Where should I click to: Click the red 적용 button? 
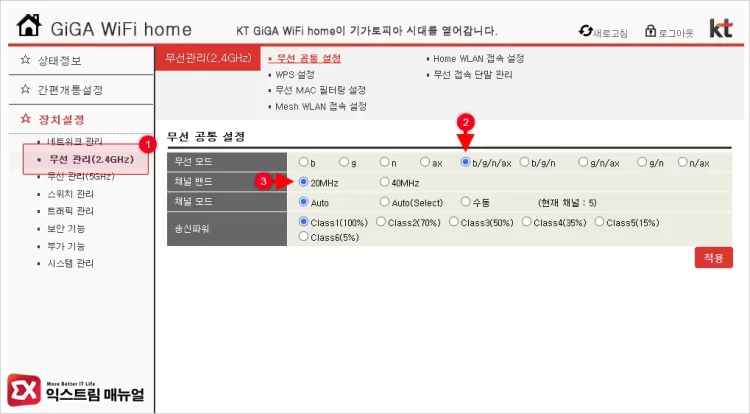(x=714, y=258)
